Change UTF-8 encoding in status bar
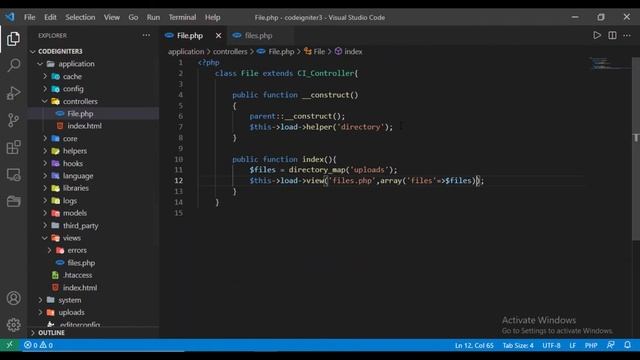Image resolution: width=640 pixels, height=360 pixels. click(551, 345)
